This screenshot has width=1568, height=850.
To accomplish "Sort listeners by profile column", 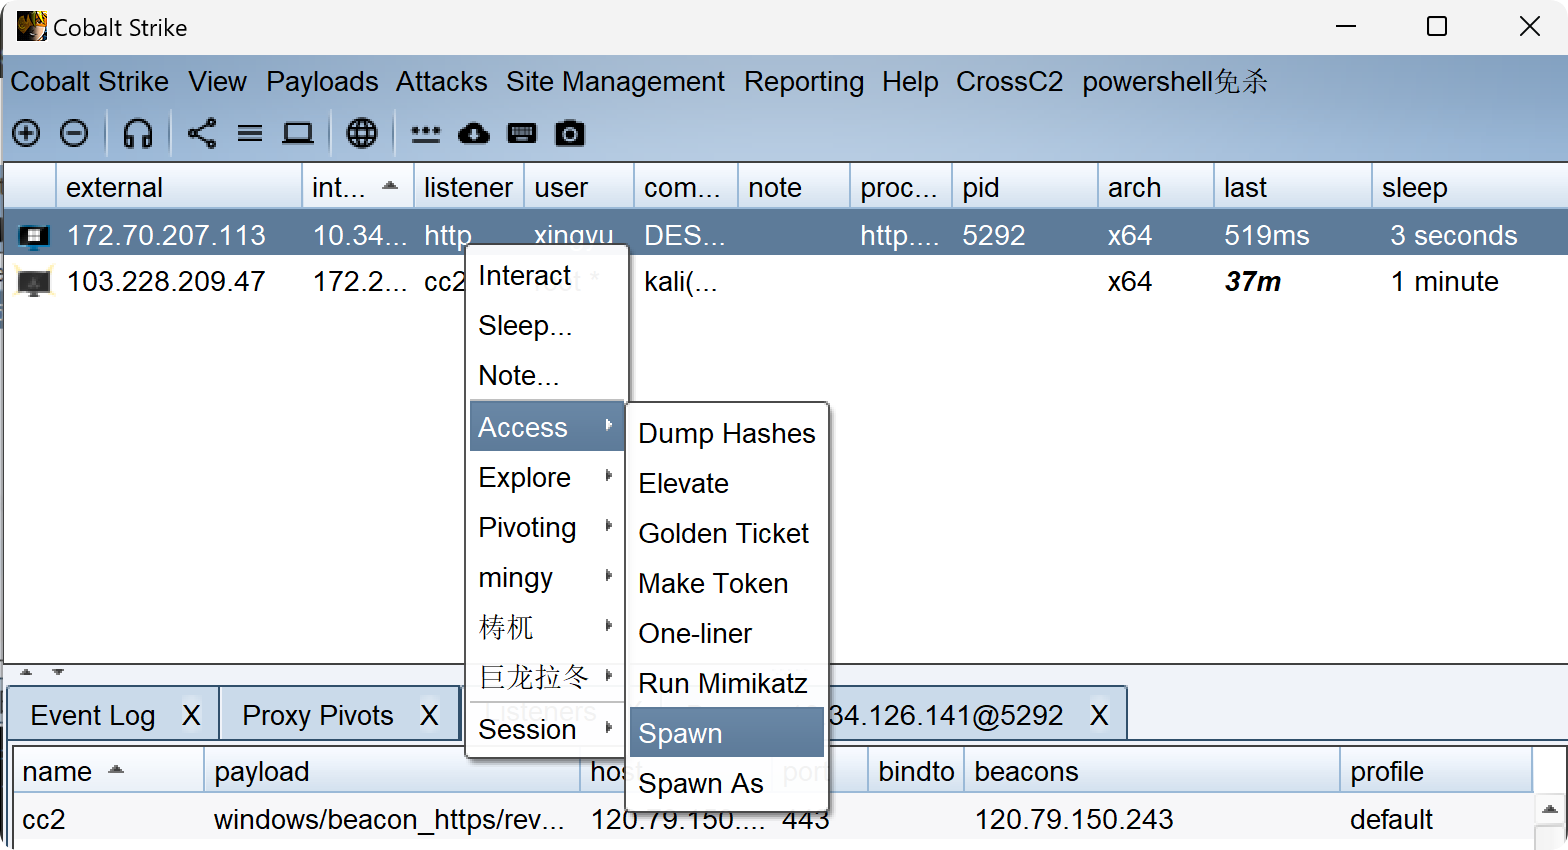I will point(1436,771).
